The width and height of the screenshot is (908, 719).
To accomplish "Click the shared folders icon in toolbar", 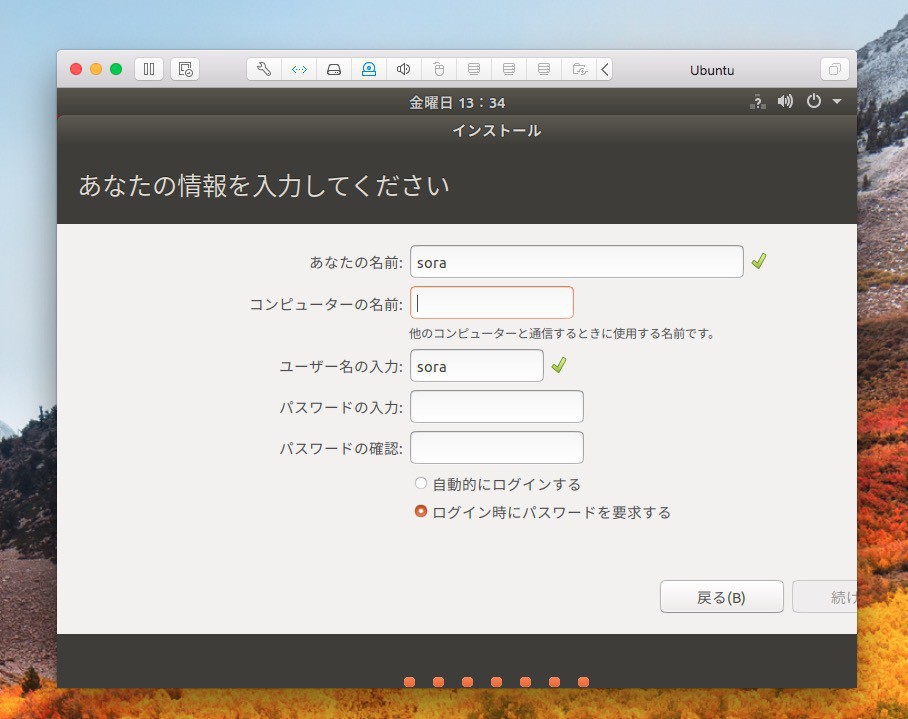I will (579, 69).
